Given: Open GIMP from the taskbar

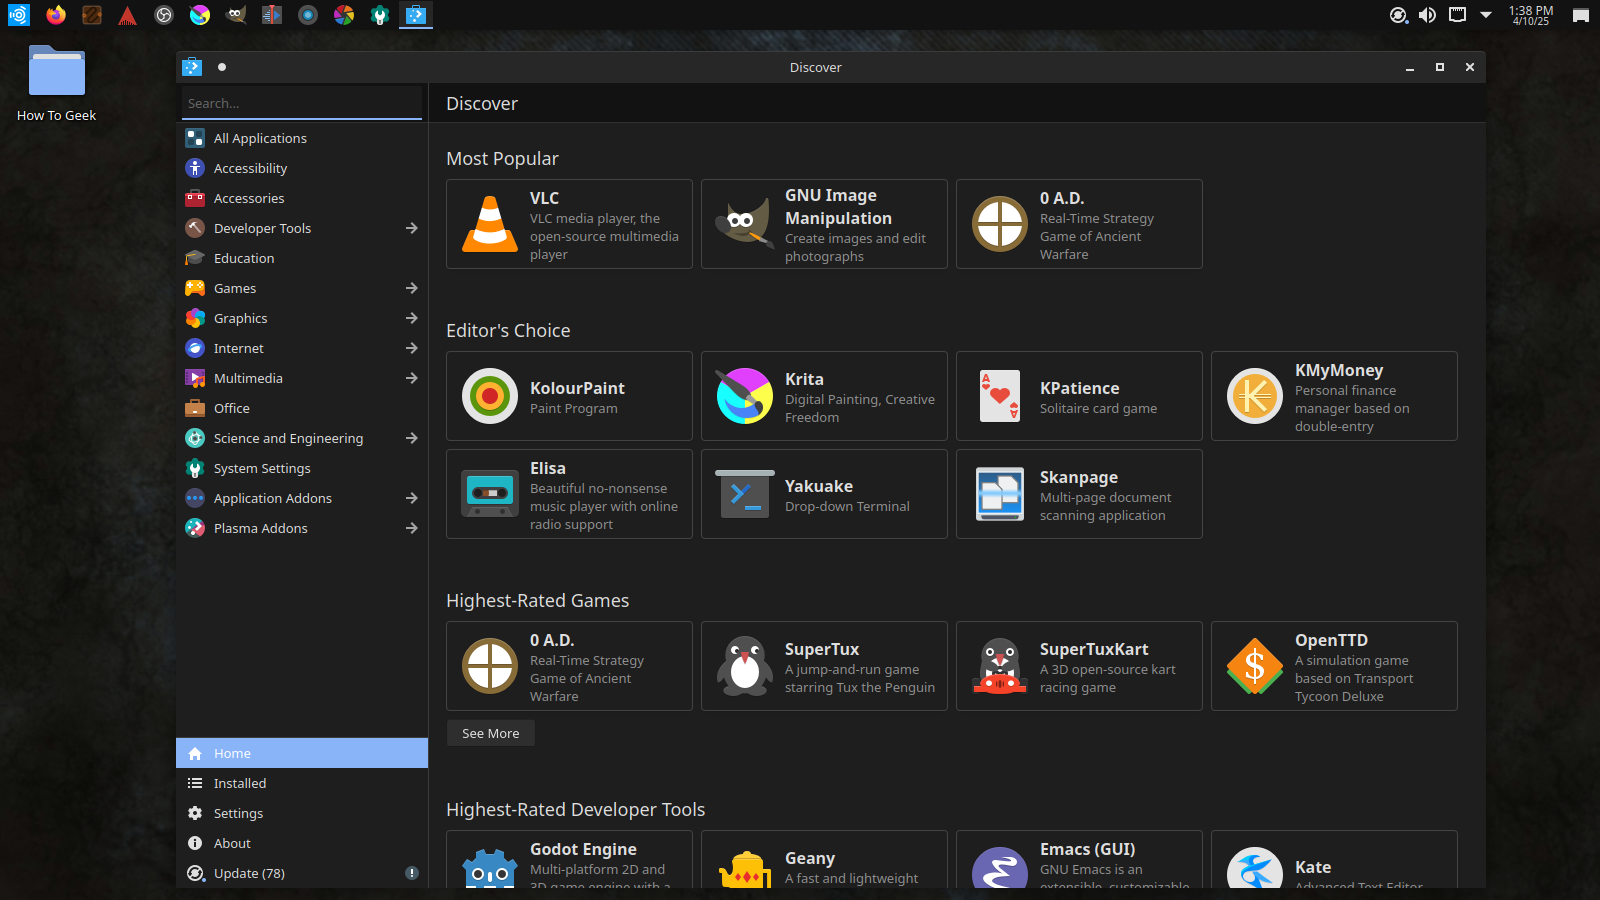Looking at the screenshot, I should point(236,15).
